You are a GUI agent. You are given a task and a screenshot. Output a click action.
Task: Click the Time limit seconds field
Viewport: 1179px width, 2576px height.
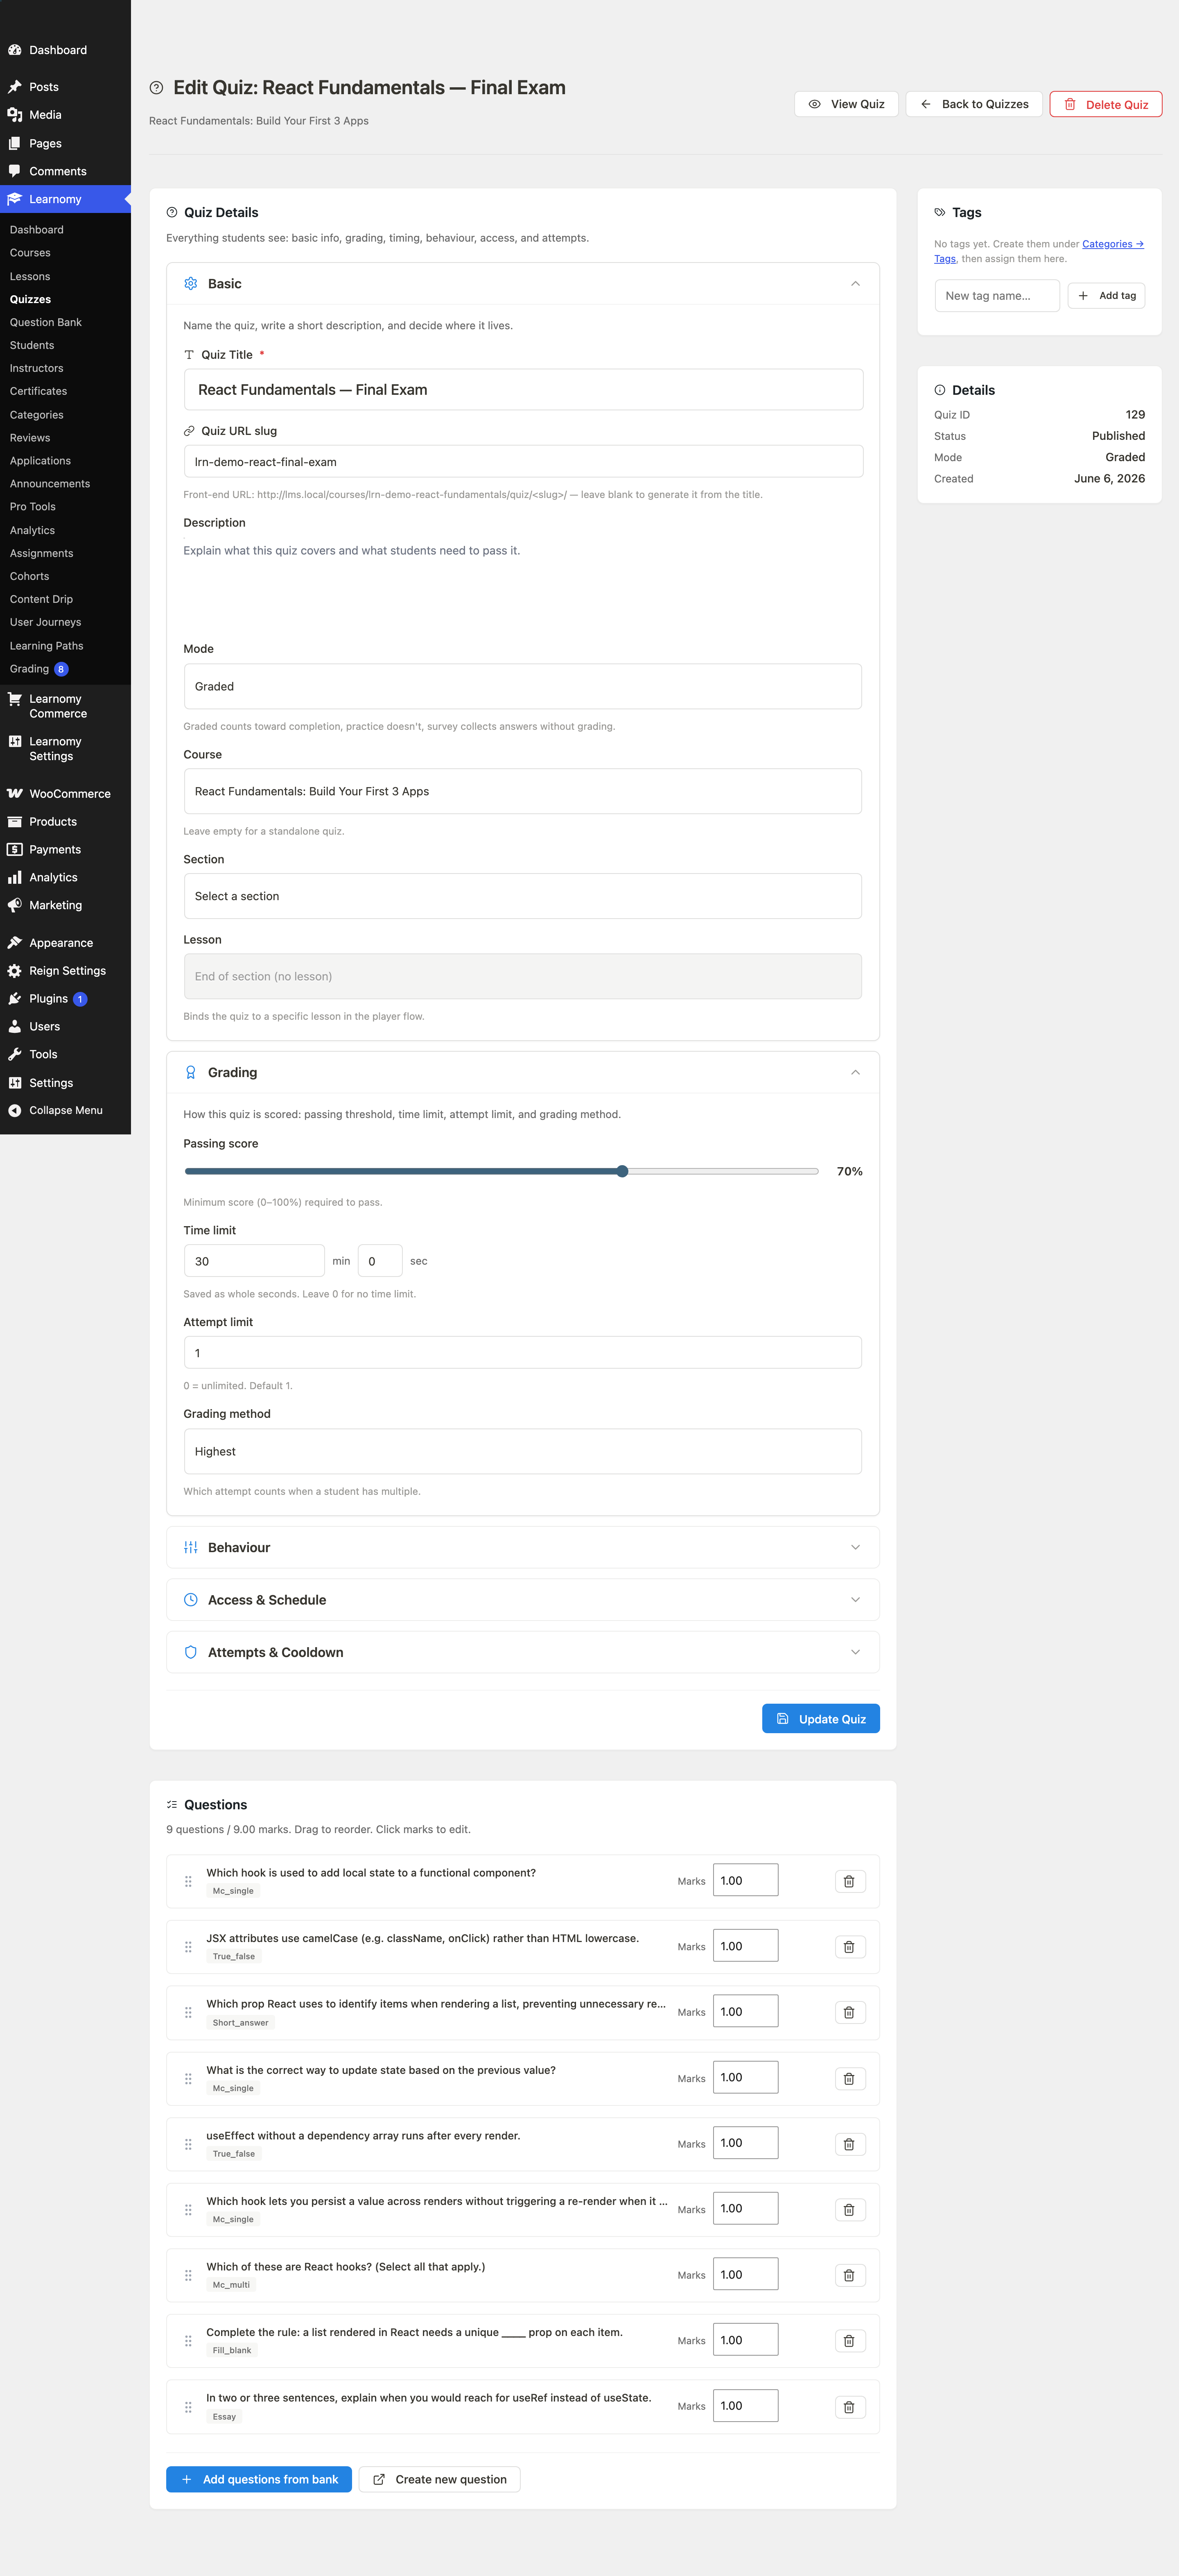click(x=380, y=1261)
